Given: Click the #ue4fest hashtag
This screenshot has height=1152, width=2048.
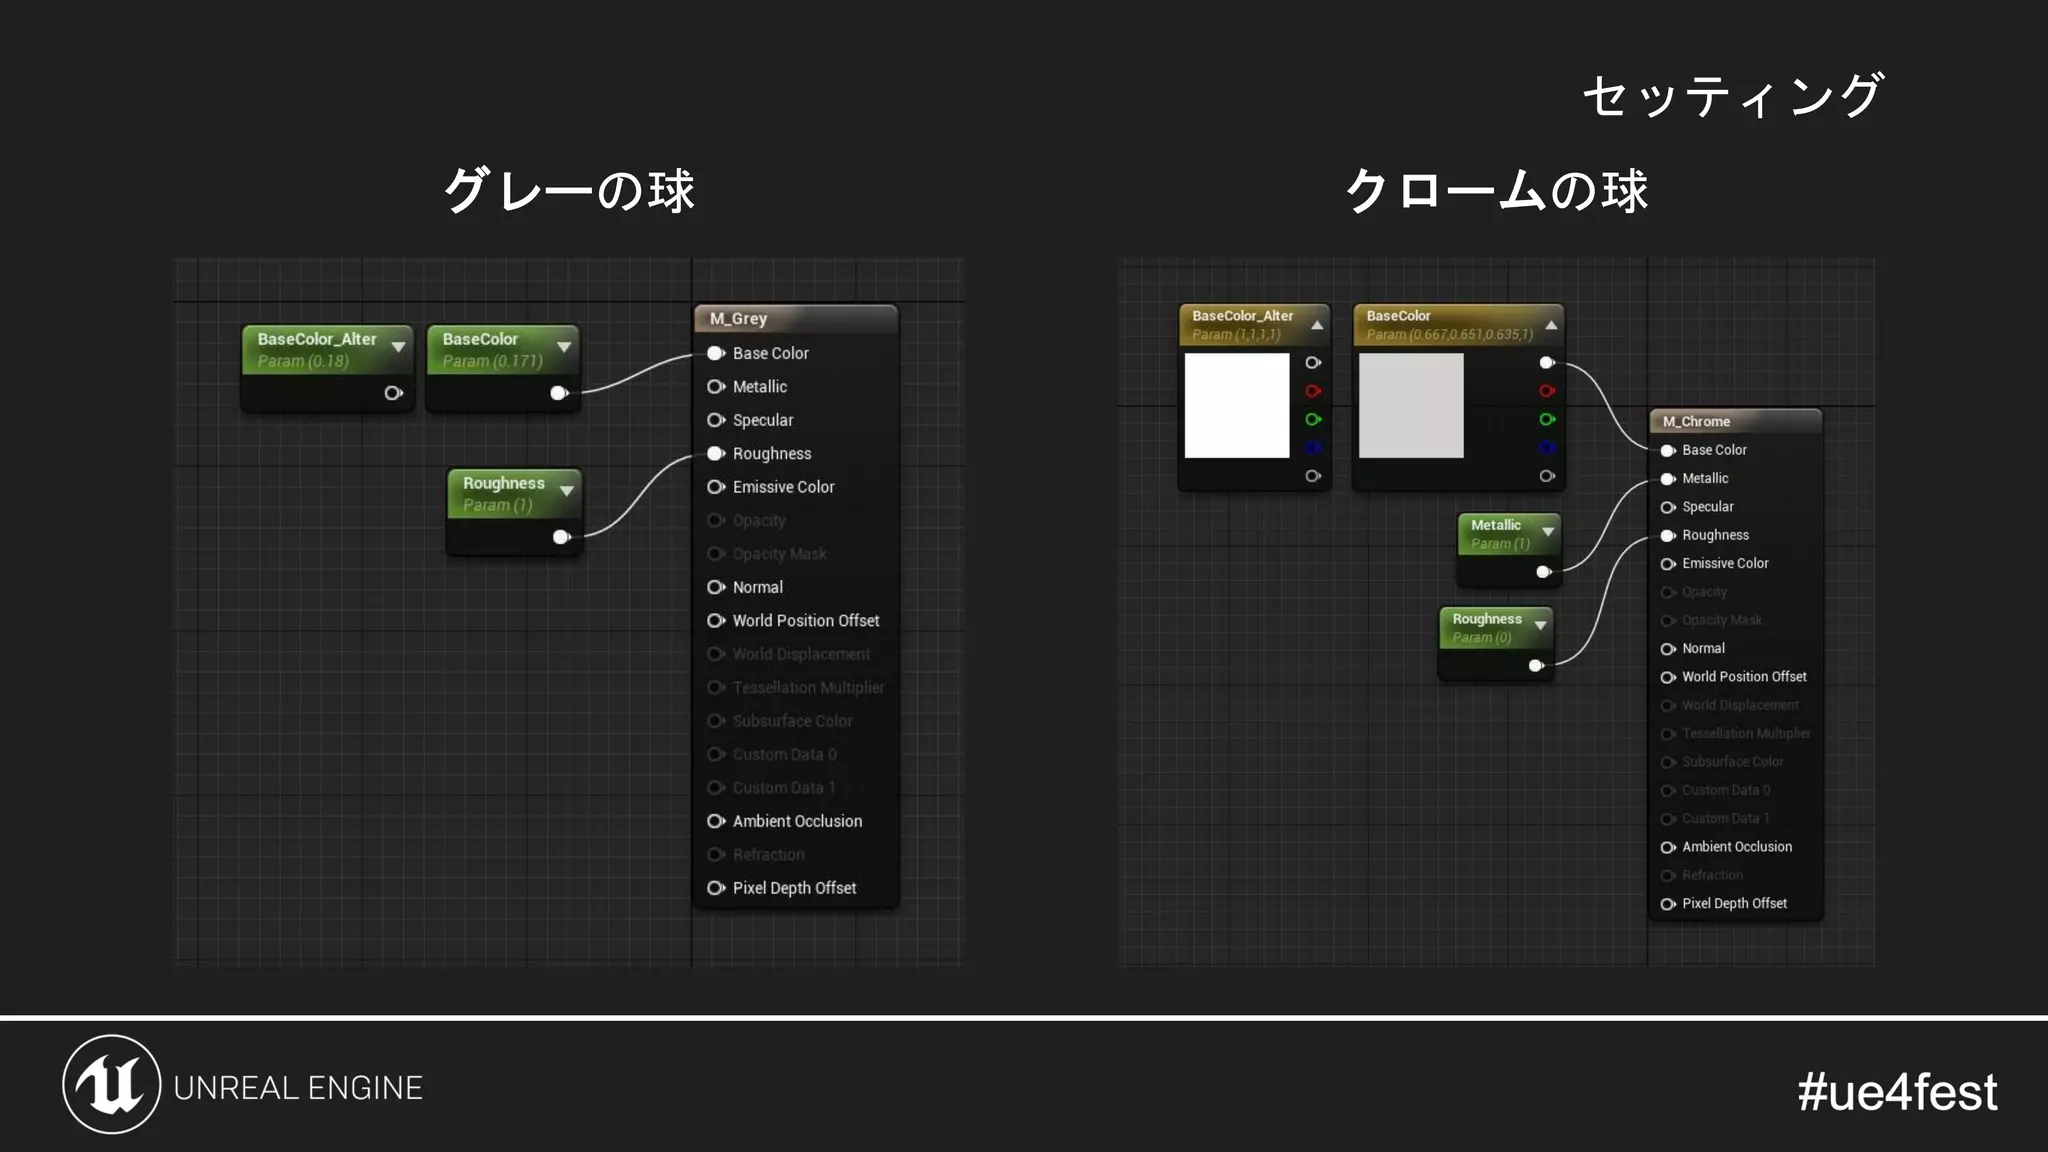Looking at the screenshot, I should coord(1897,1091).
